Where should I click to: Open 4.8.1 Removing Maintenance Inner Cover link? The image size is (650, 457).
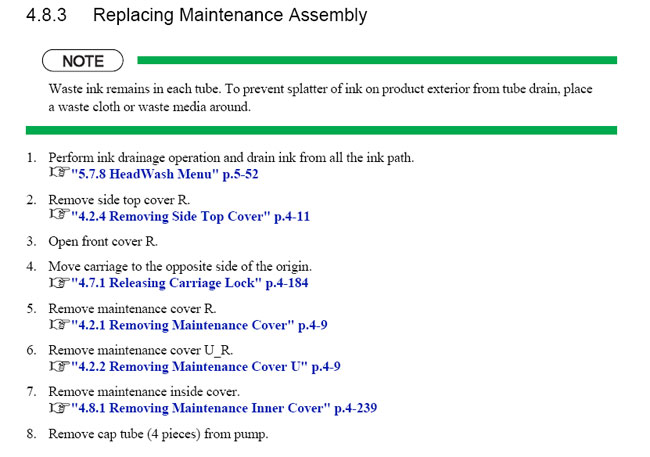[224, 408]
